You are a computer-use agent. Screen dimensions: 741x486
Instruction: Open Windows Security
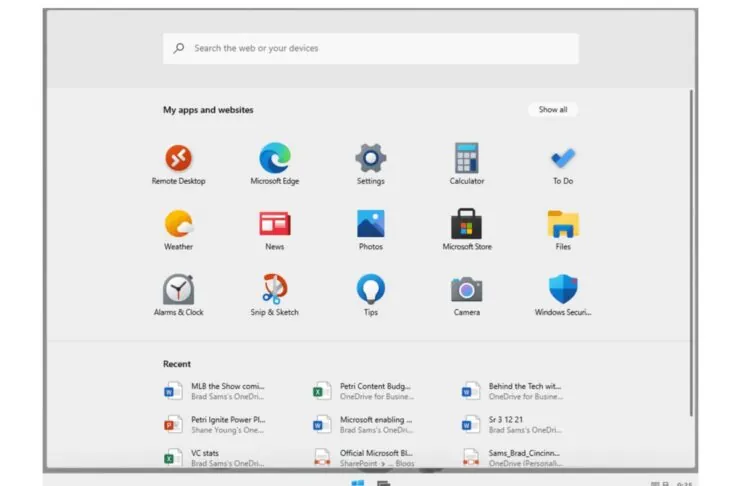pos(563,295)
